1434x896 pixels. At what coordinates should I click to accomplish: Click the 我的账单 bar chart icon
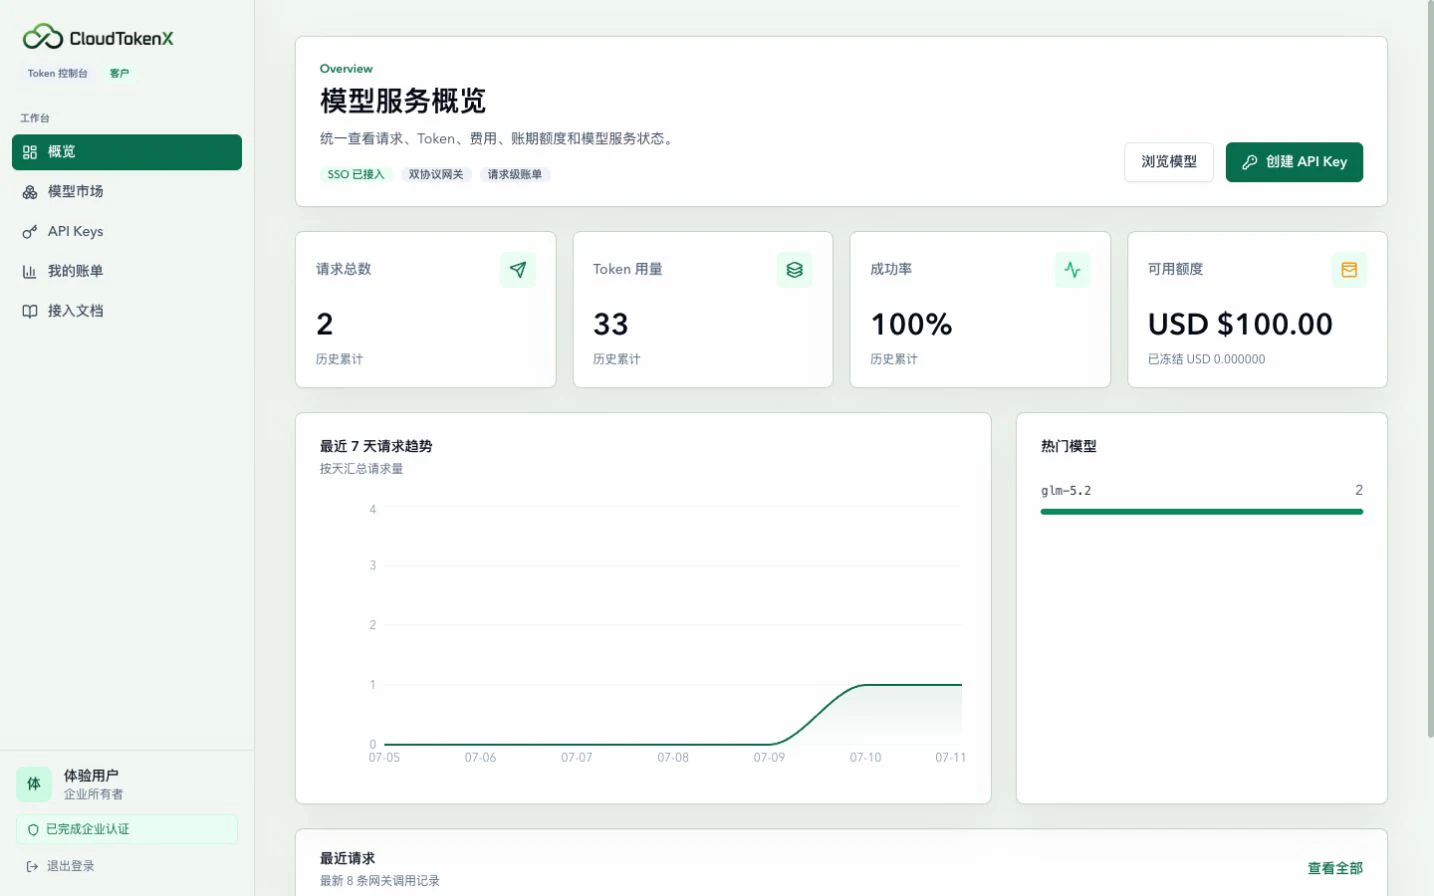pos(30,272)
